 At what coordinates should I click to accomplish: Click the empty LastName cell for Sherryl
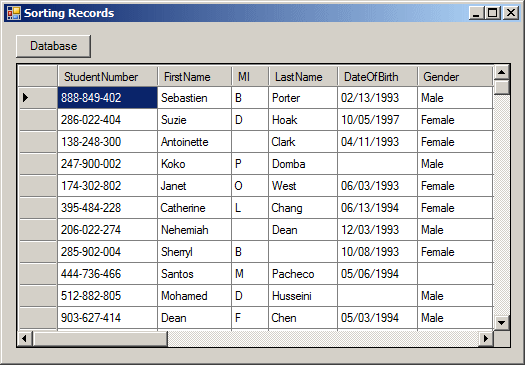(x=303, y=252)
